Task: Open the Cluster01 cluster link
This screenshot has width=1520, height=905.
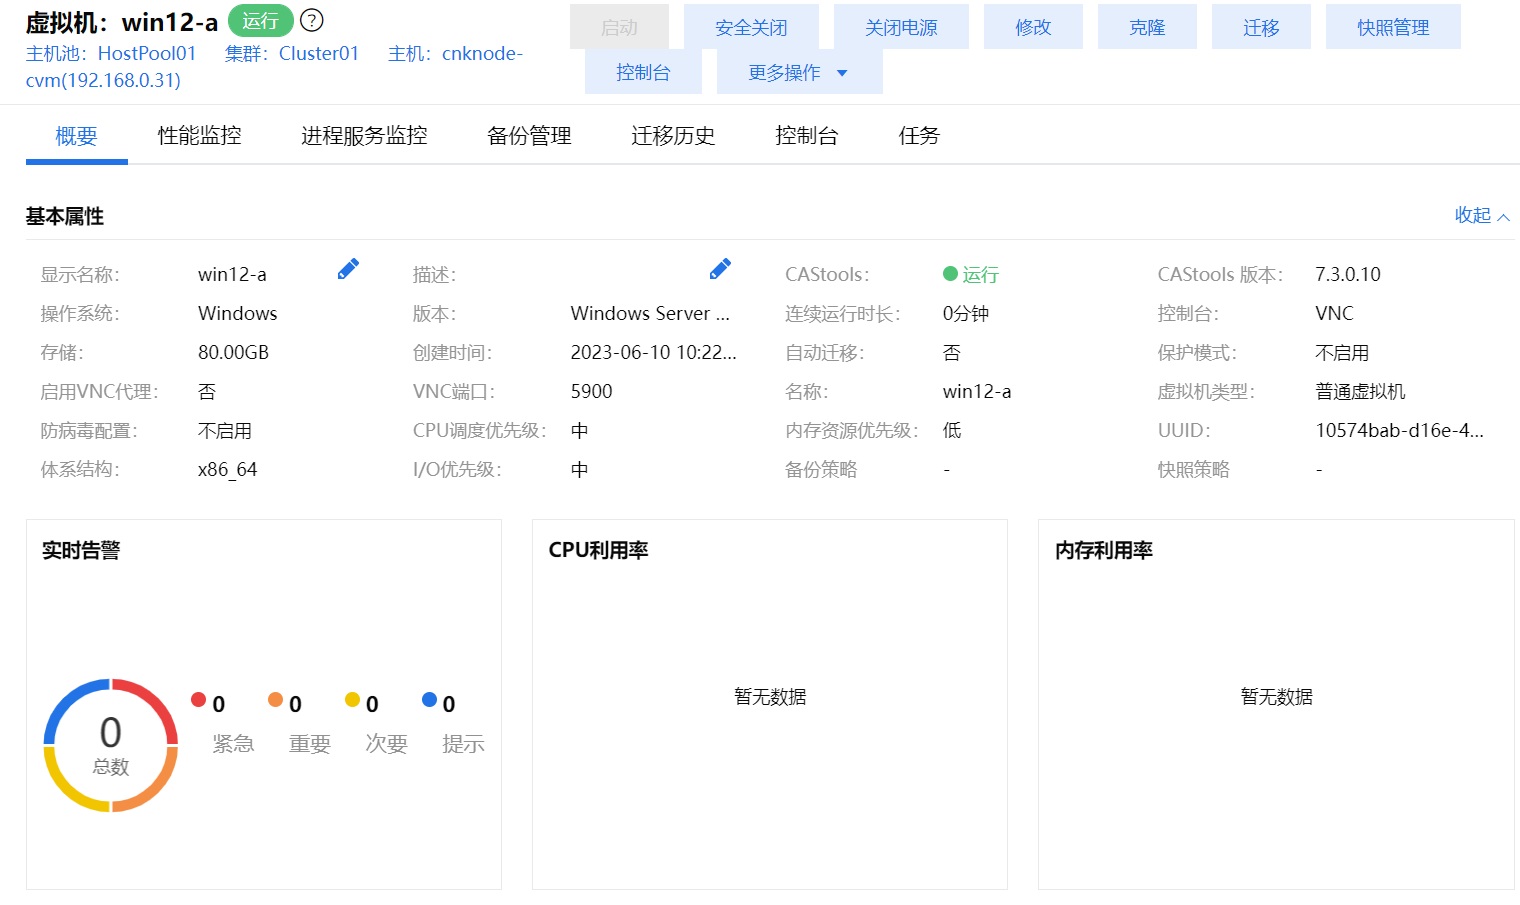Action: coord(318,54)
